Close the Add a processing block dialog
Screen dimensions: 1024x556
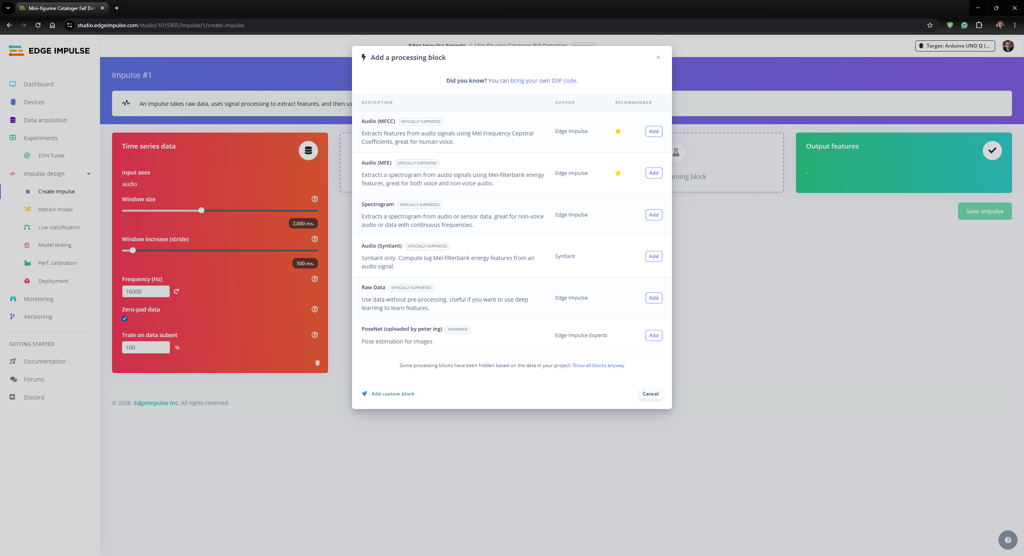(x=658, y=57)
